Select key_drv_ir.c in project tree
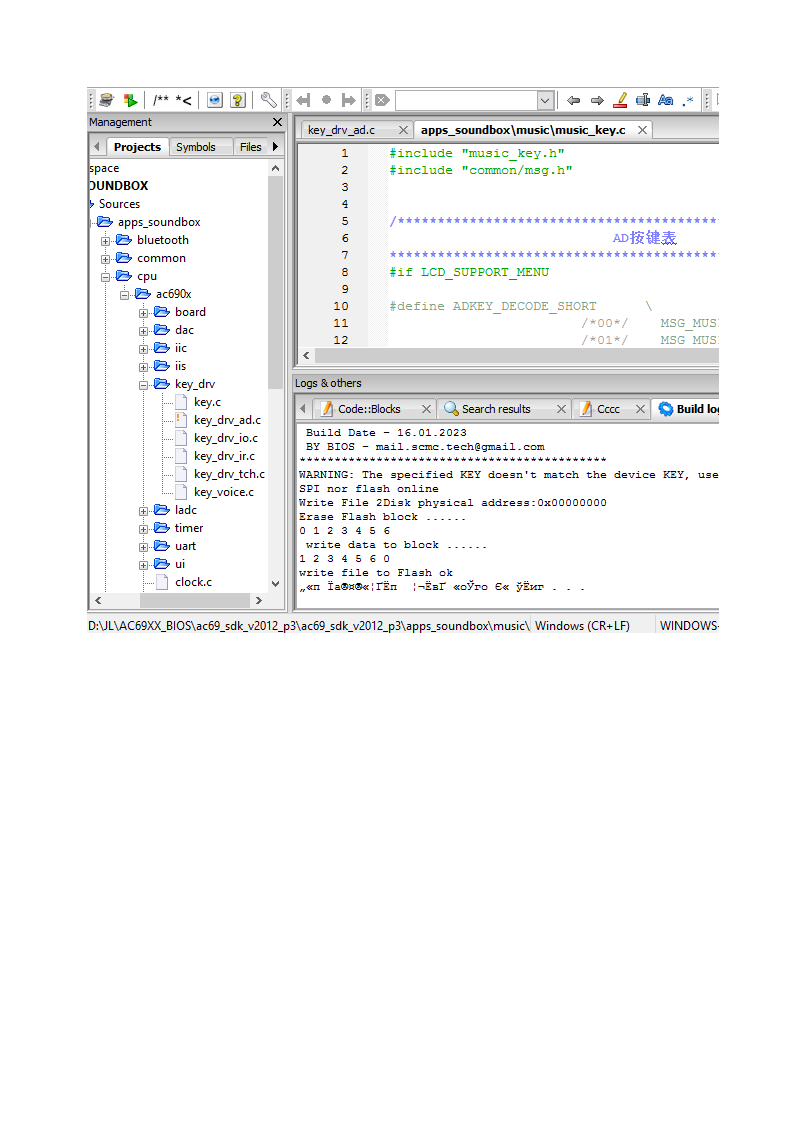The image size is (793, 1122). pos(224,456)
